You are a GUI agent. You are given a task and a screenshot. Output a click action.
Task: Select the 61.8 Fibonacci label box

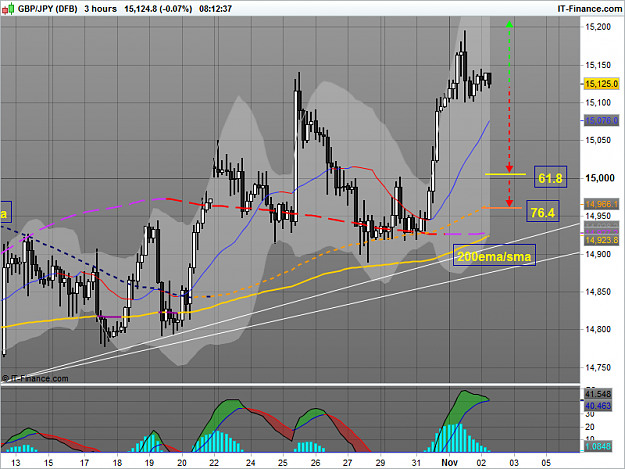pos(550,177)
